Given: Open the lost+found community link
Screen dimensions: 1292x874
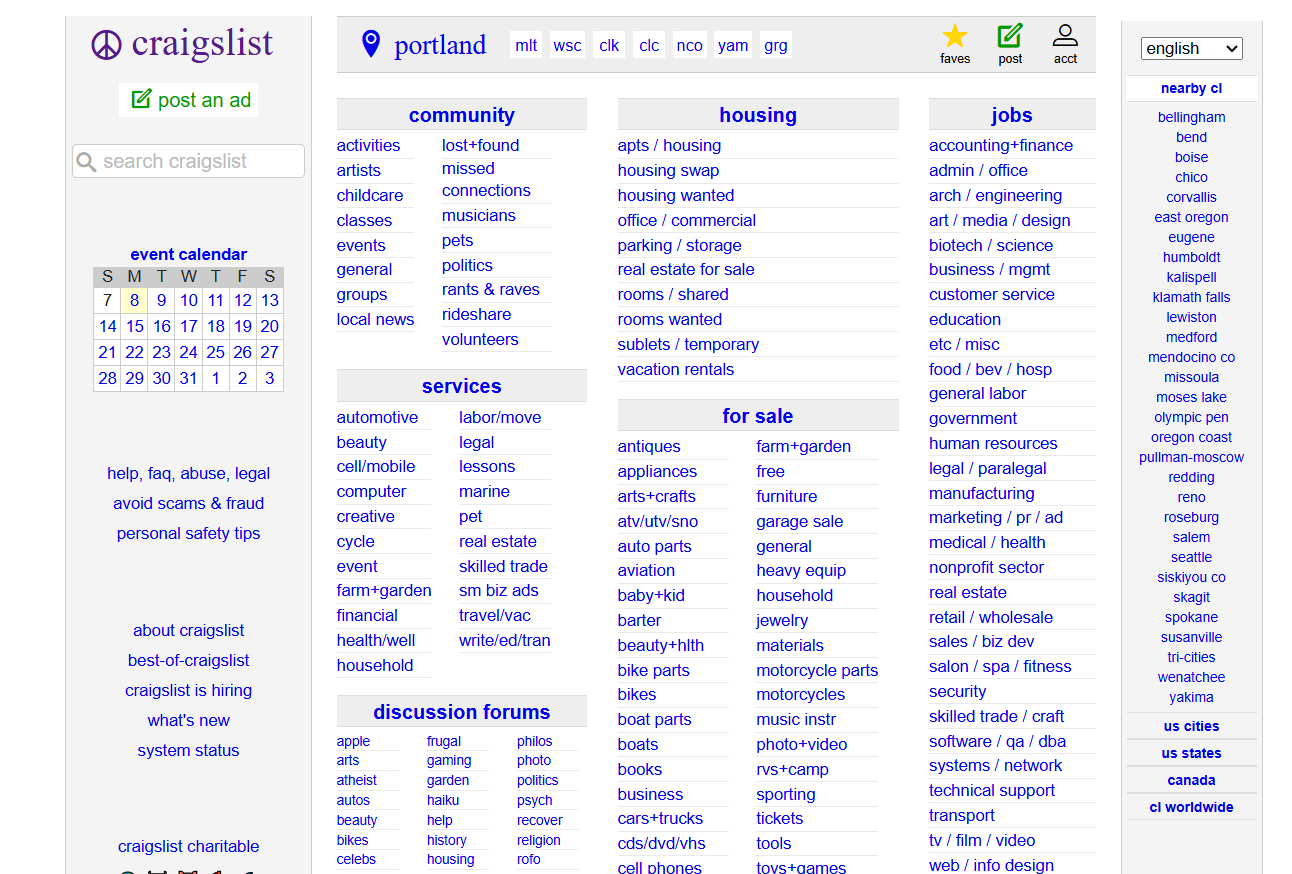Looking at the screenshot, I should pos(480,146).
